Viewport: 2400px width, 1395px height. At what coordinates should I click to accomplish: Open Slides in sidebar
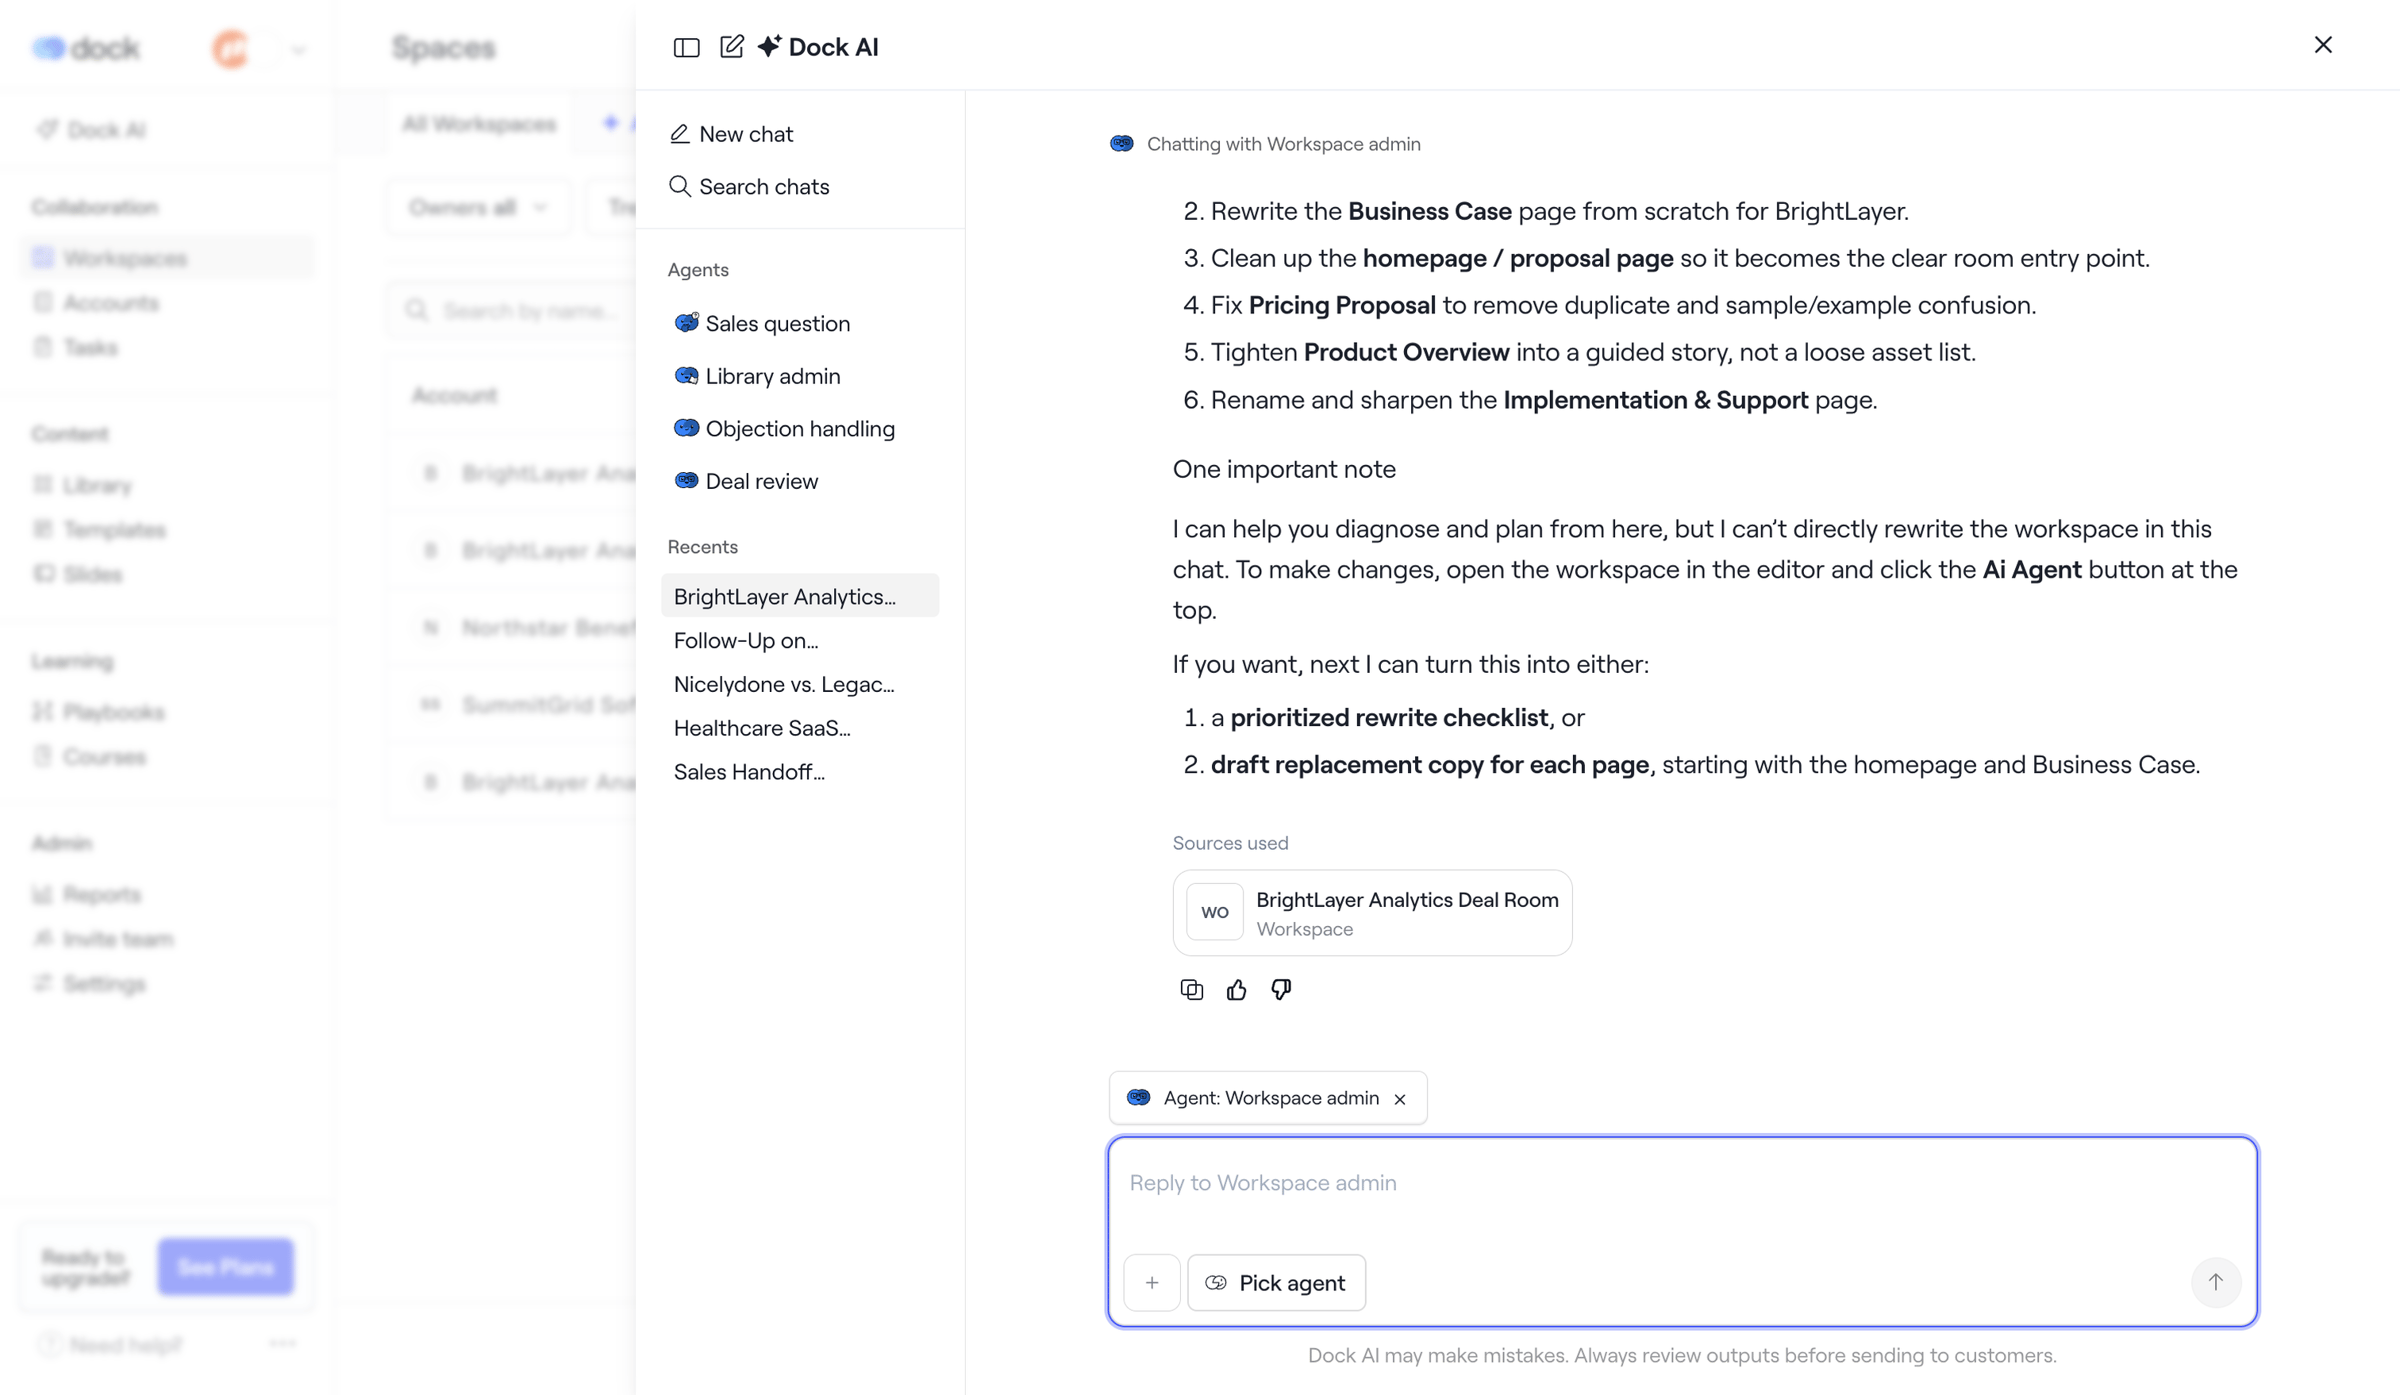click(78, 575)
